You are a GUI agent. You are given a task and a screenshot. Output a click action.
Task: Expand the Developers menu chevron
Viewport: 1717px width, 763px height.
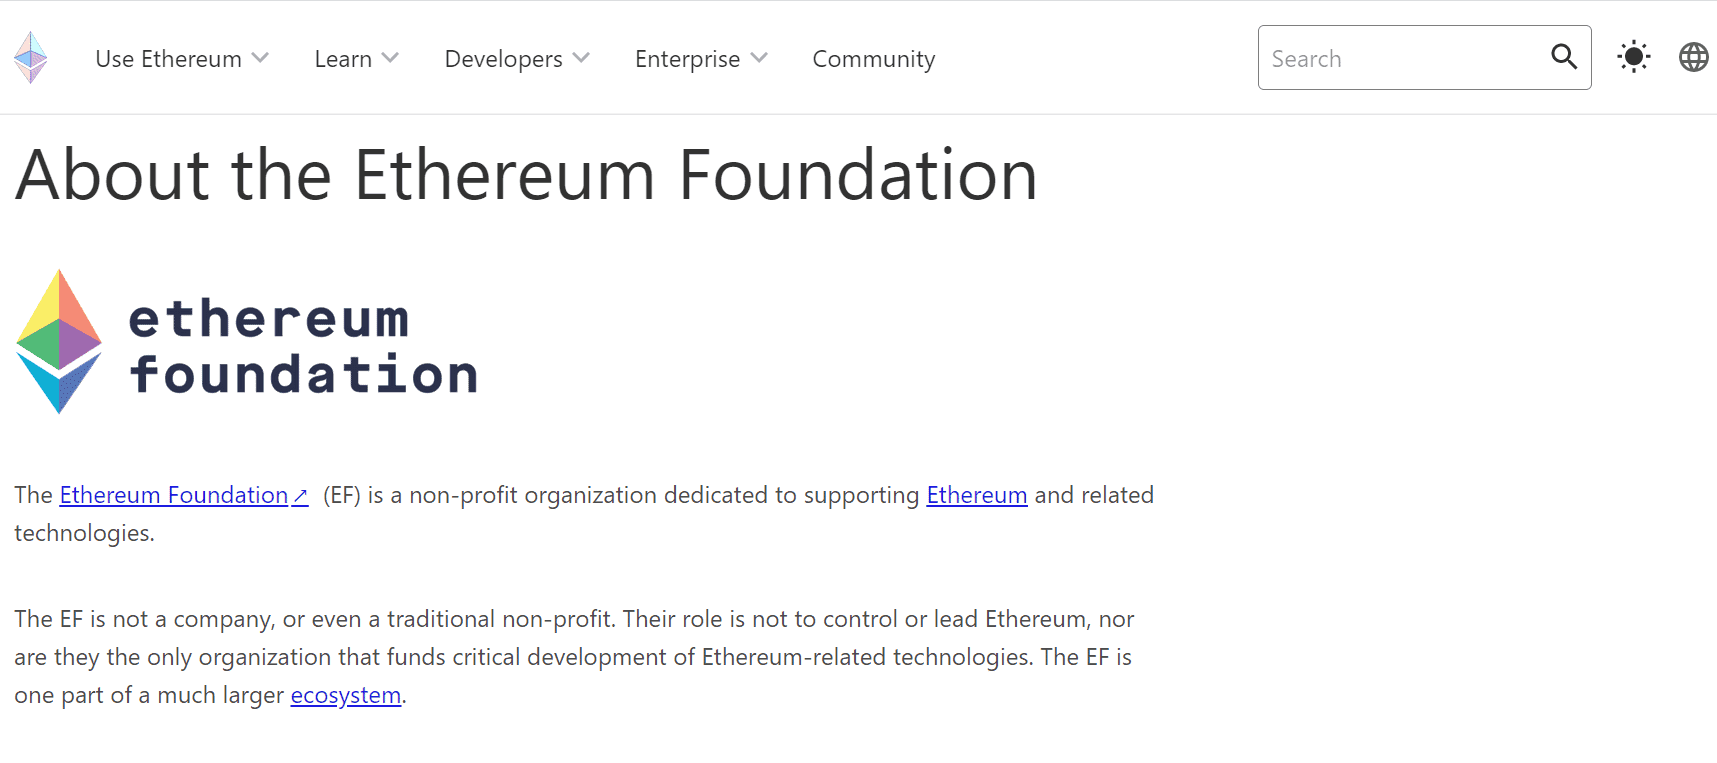[x=581, y=58]
